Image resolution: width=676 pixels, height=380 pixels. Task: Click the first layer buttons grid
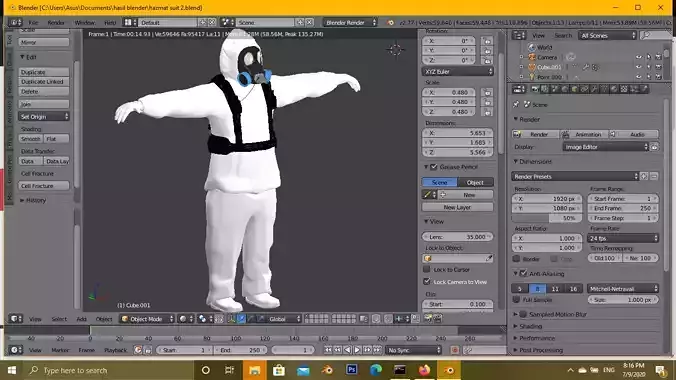[317, 319]
